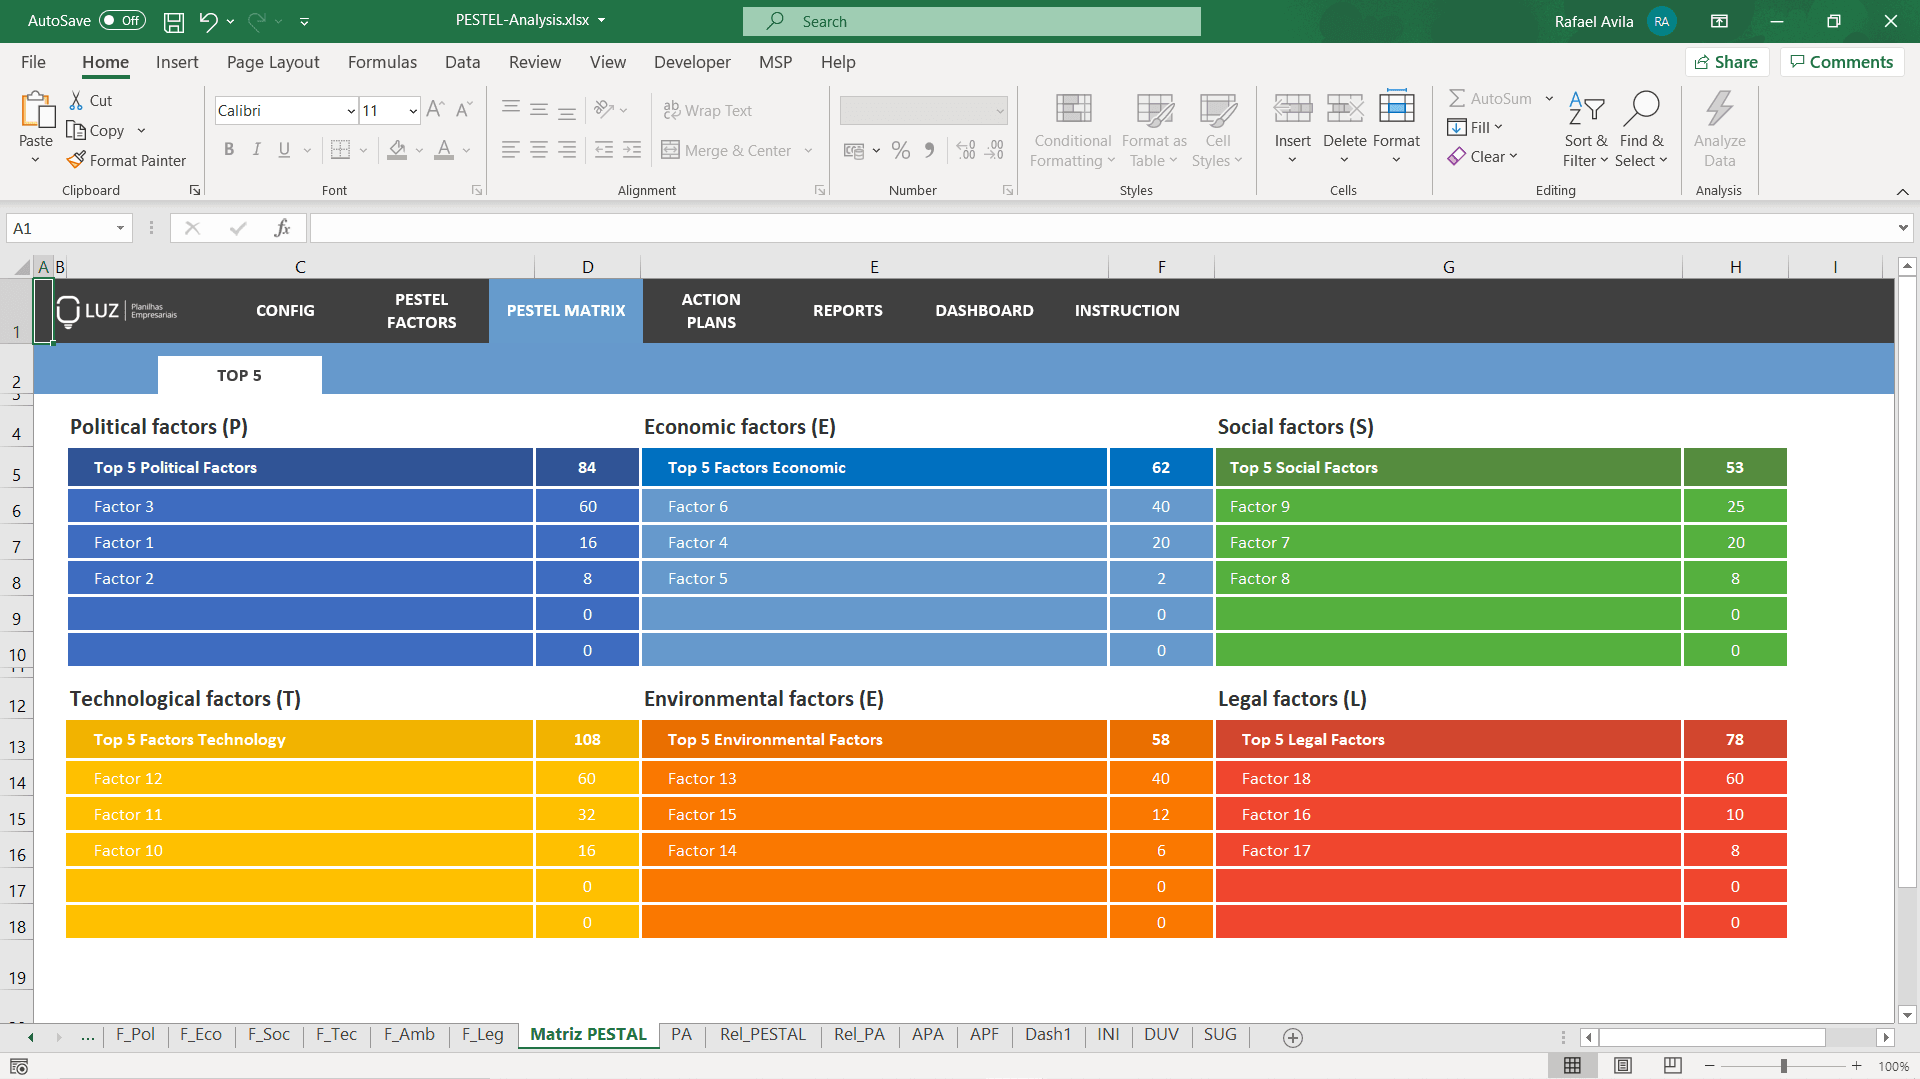Open the font name dropdown
The width and height of the screenshot is (1920, 1079).
pos(350,110)
